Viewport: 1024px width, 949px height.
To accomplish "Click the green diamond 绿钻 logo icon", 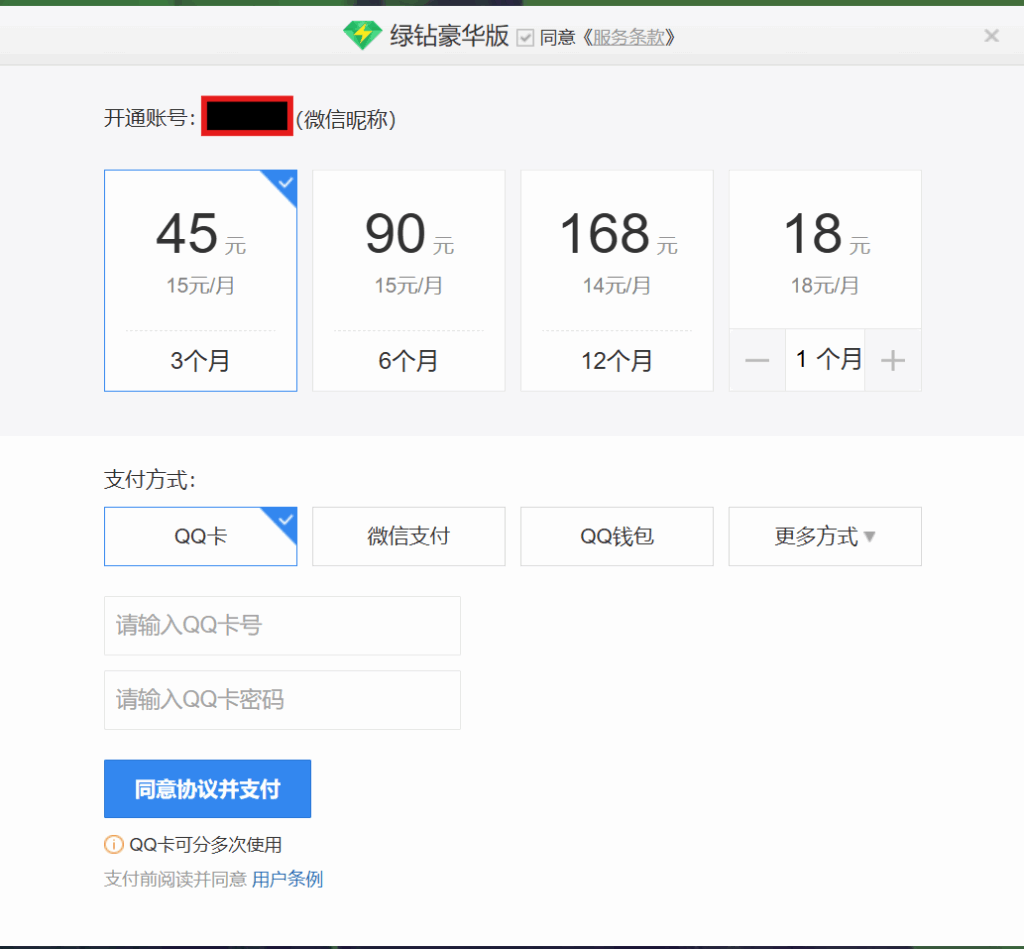I will [x=362, y=37].
